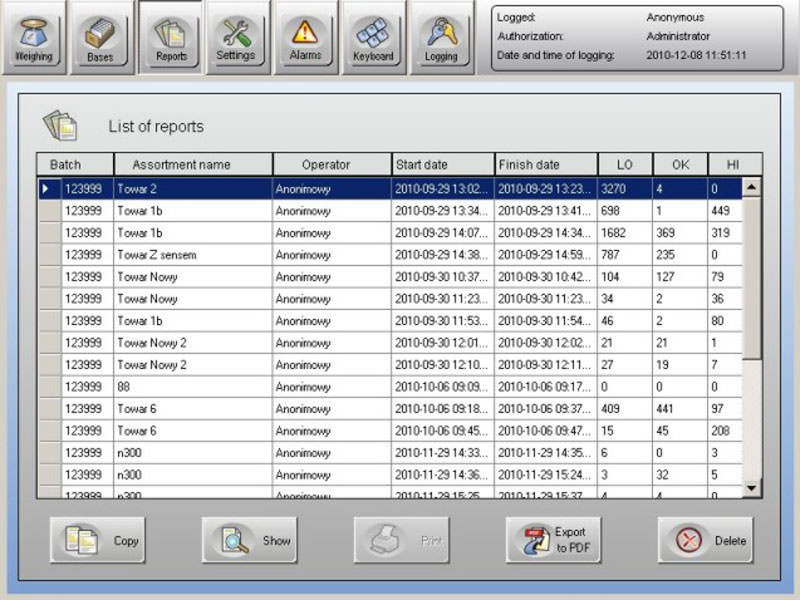Export the report to PDF

pyautogui.click(x=553, y=539)
